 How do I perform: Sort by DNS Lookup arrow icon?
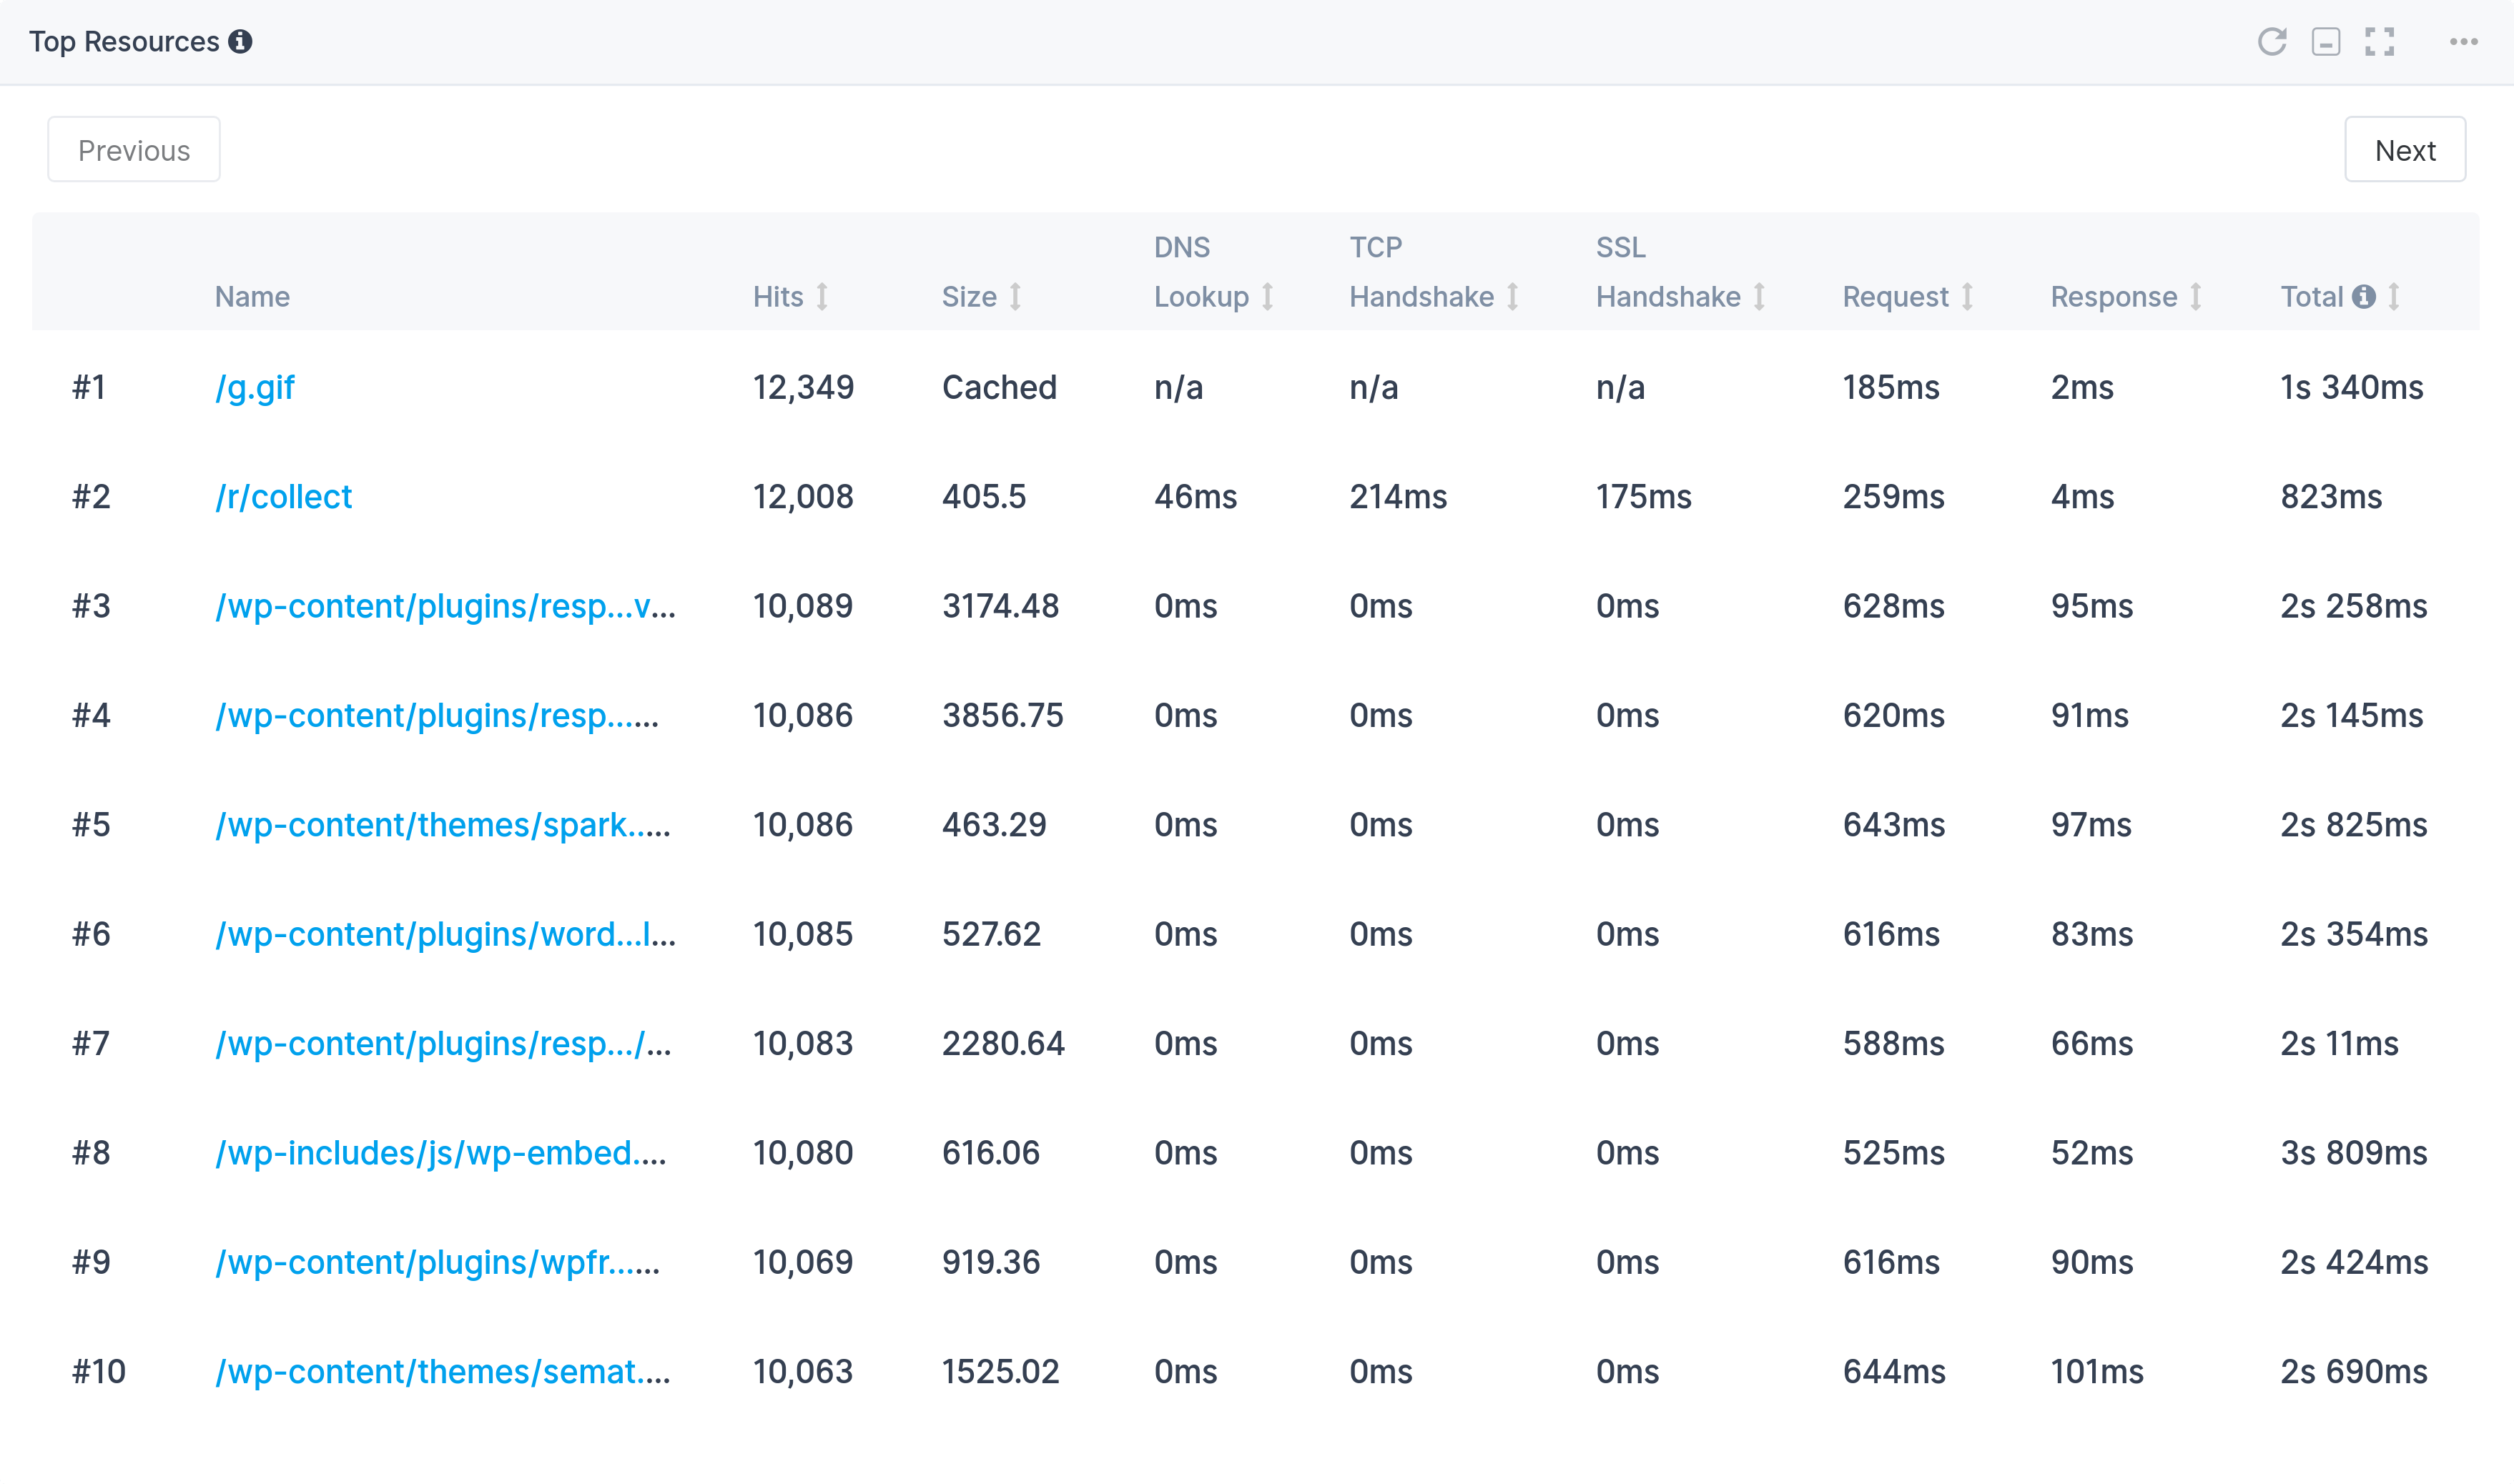(x=1267, y=297)
